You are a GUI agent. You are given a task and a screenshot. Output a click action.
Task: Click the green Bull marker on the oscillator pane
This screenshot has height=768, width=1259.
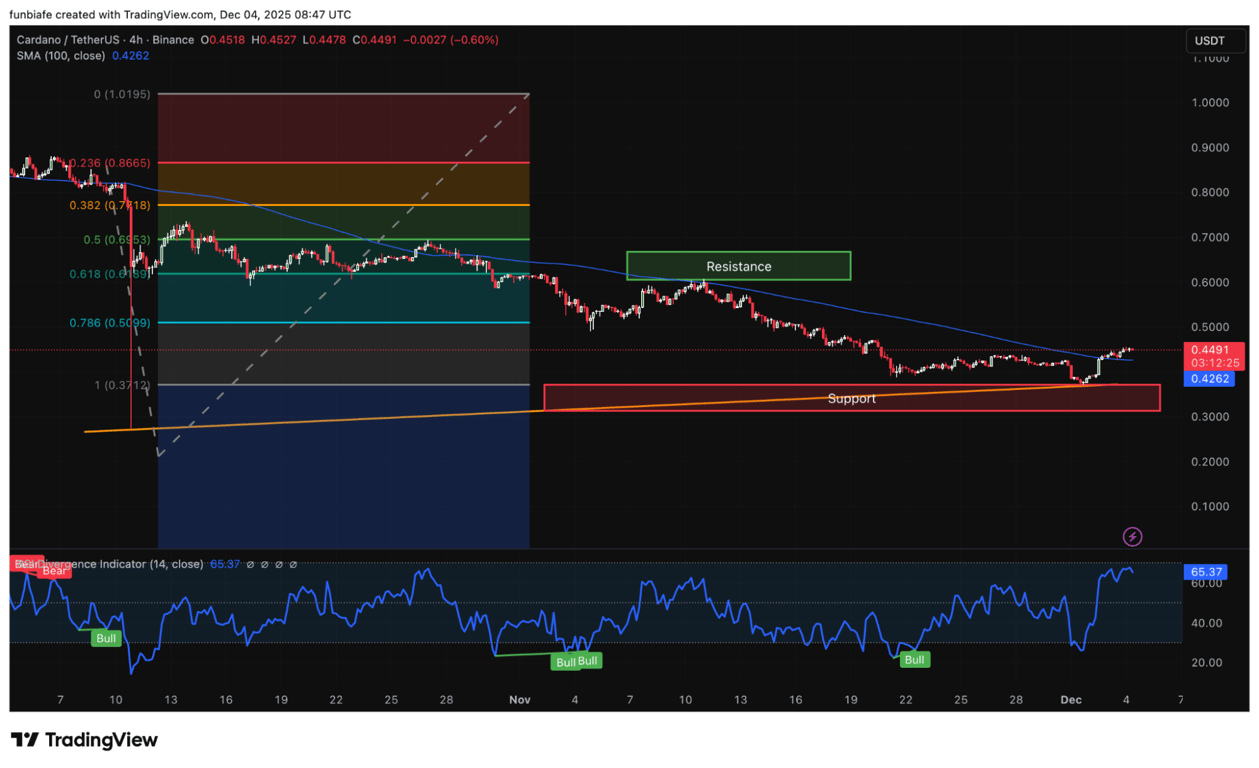coord(105,638)
